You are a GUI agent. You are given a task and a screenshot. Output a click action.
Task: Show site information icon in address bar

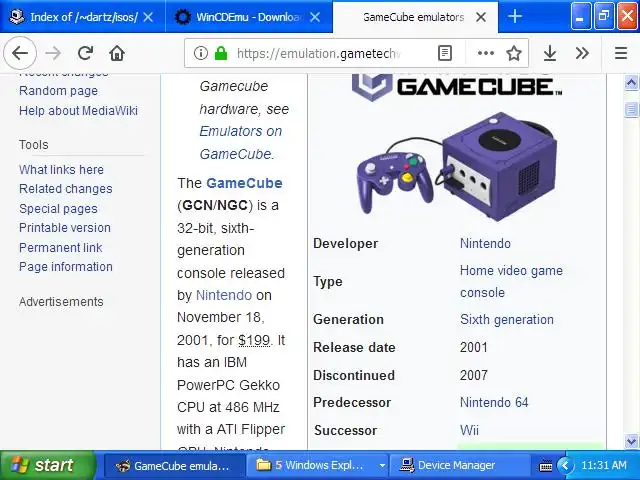200,53
